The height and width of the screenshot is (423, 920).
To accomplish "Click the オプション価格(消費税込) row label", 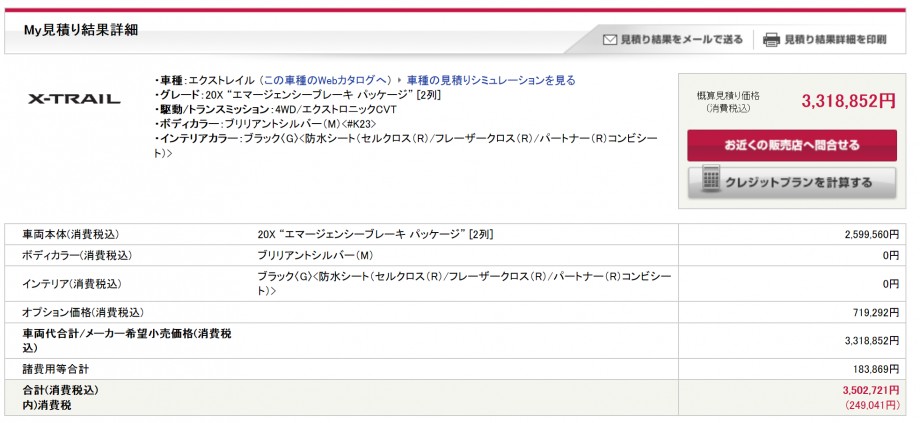I will pyautogui.click(x=83, y=312).
